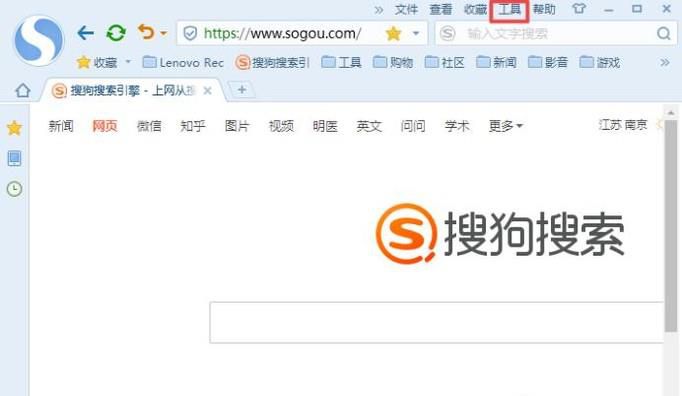Image resolution: width=682 pixels, height=396 pixels.
Task: Open the 帮助 menu
Action: tap(544, 9)
